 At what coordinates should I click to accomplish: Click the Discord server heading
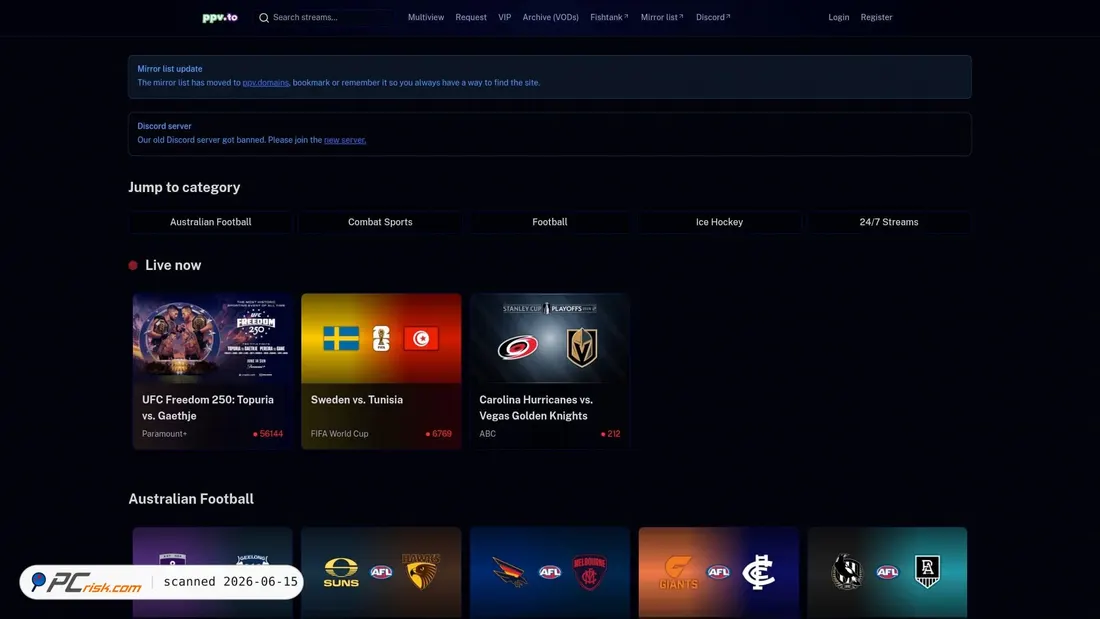164,126
